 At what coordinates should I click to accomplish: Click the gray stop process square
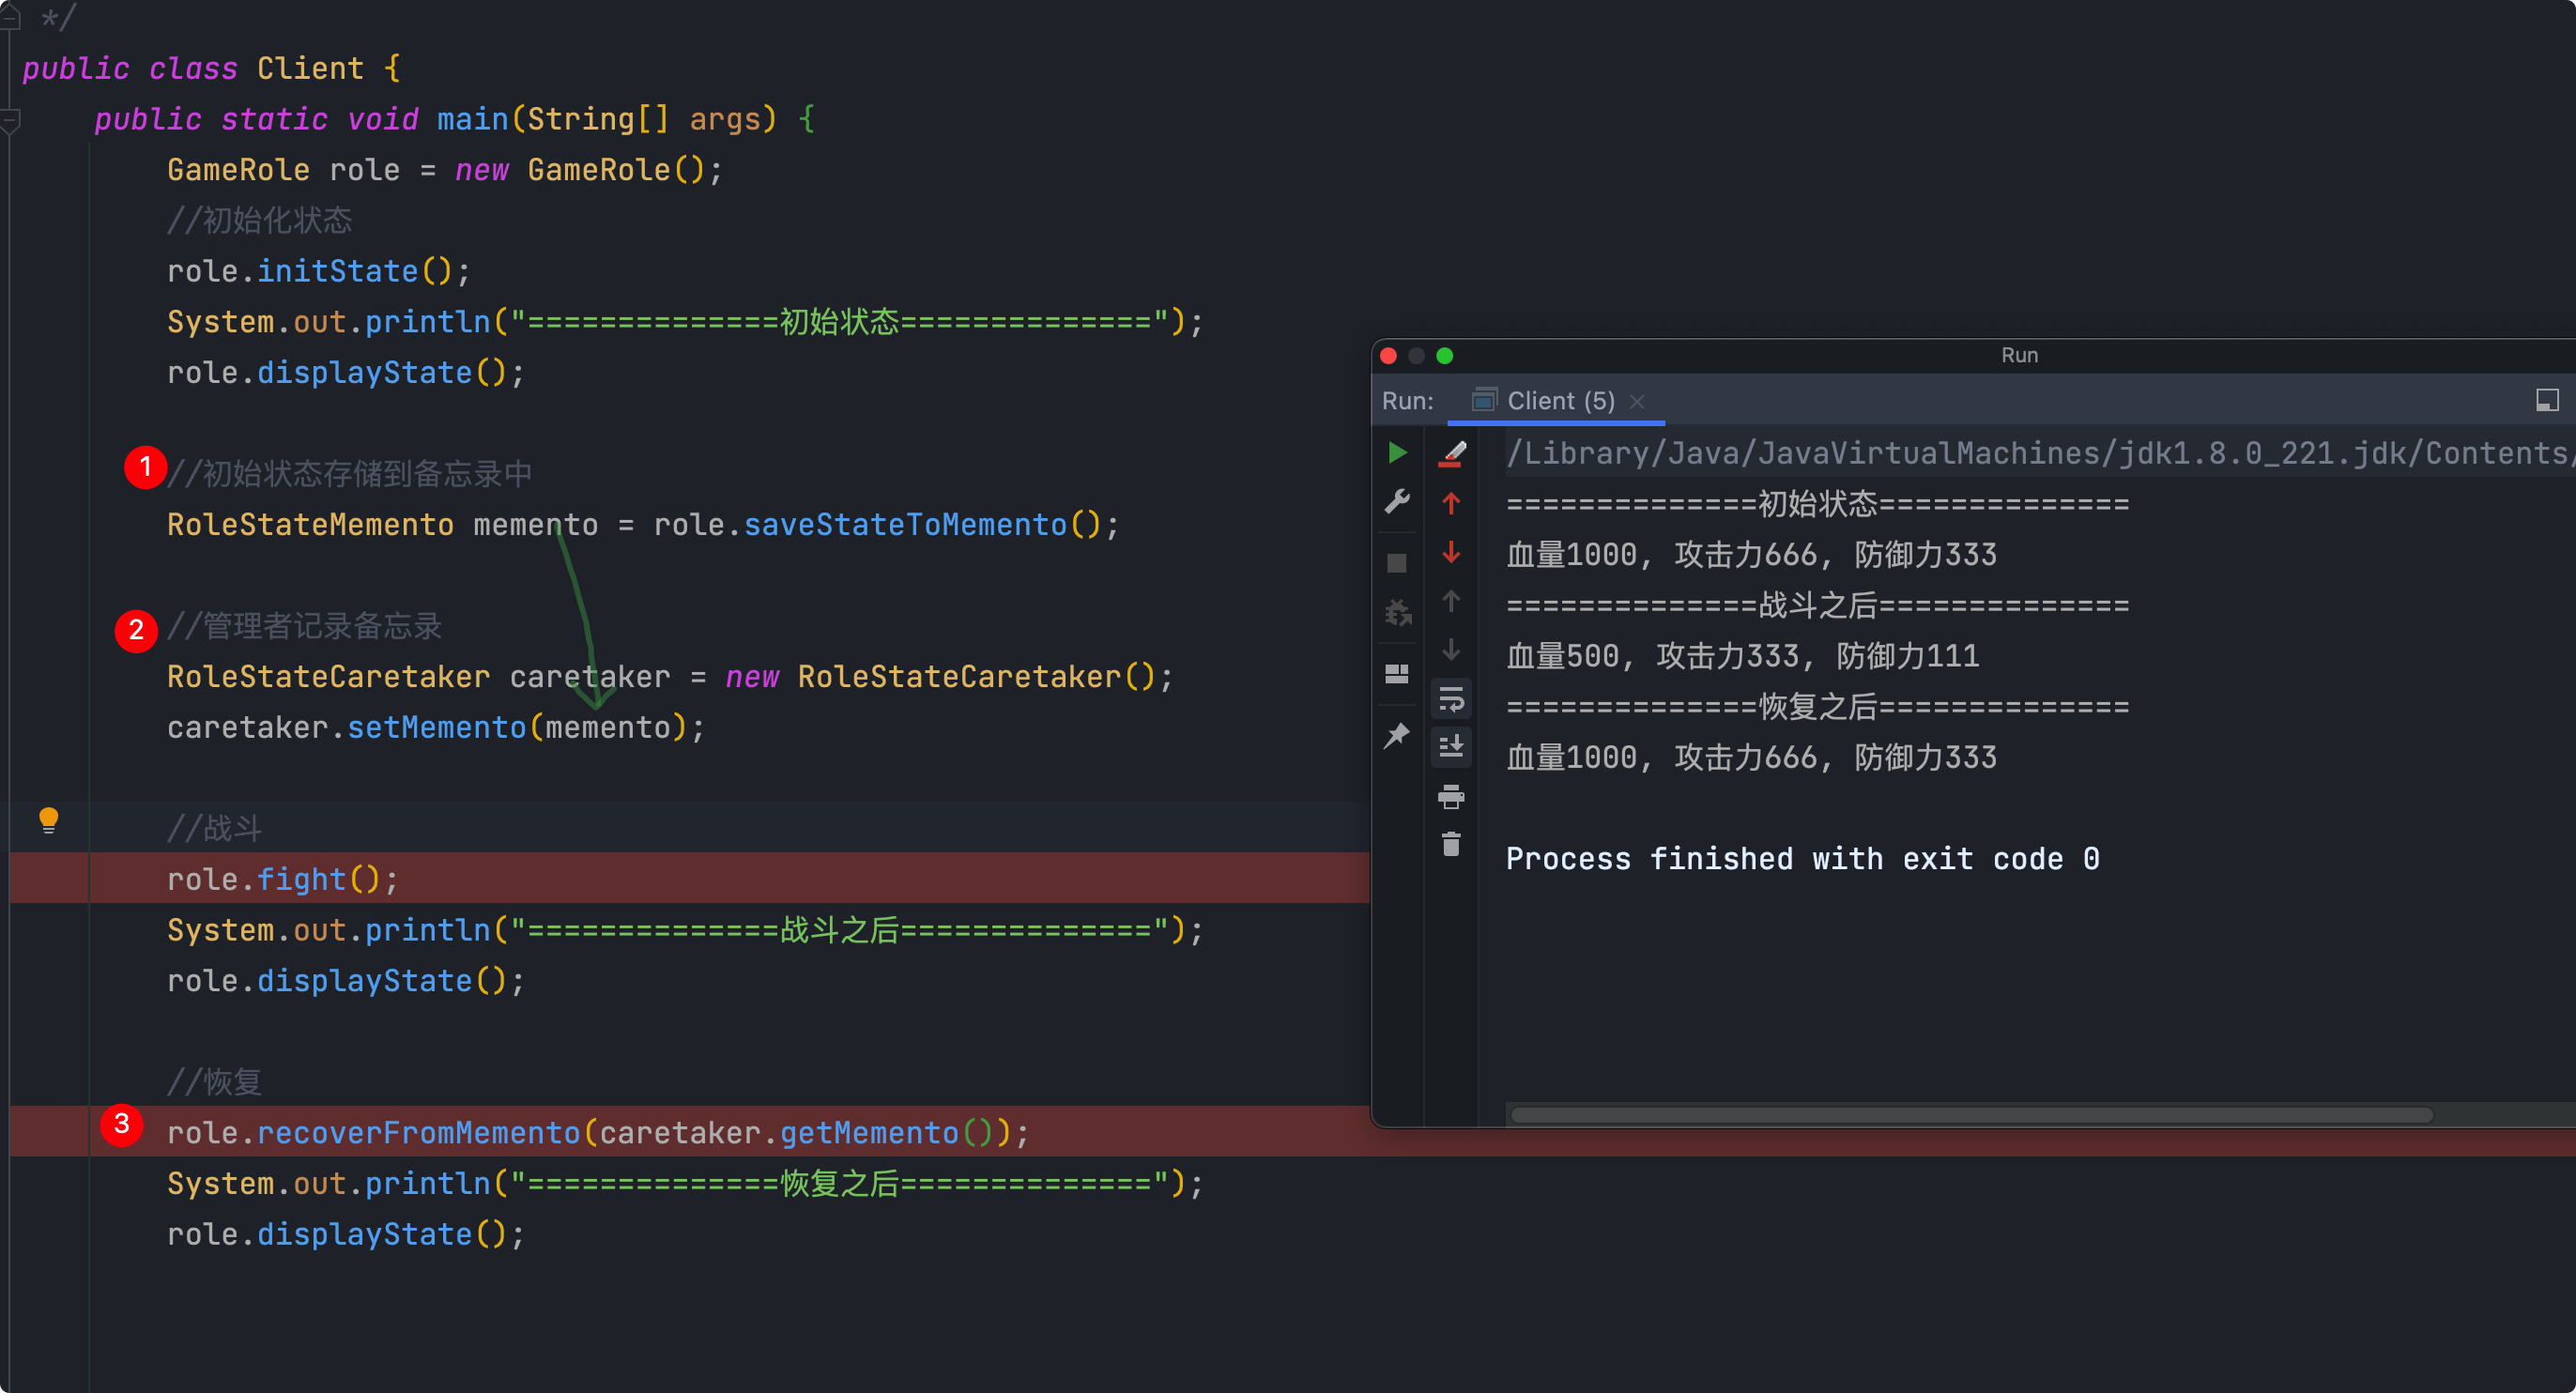click(1397, 563)
